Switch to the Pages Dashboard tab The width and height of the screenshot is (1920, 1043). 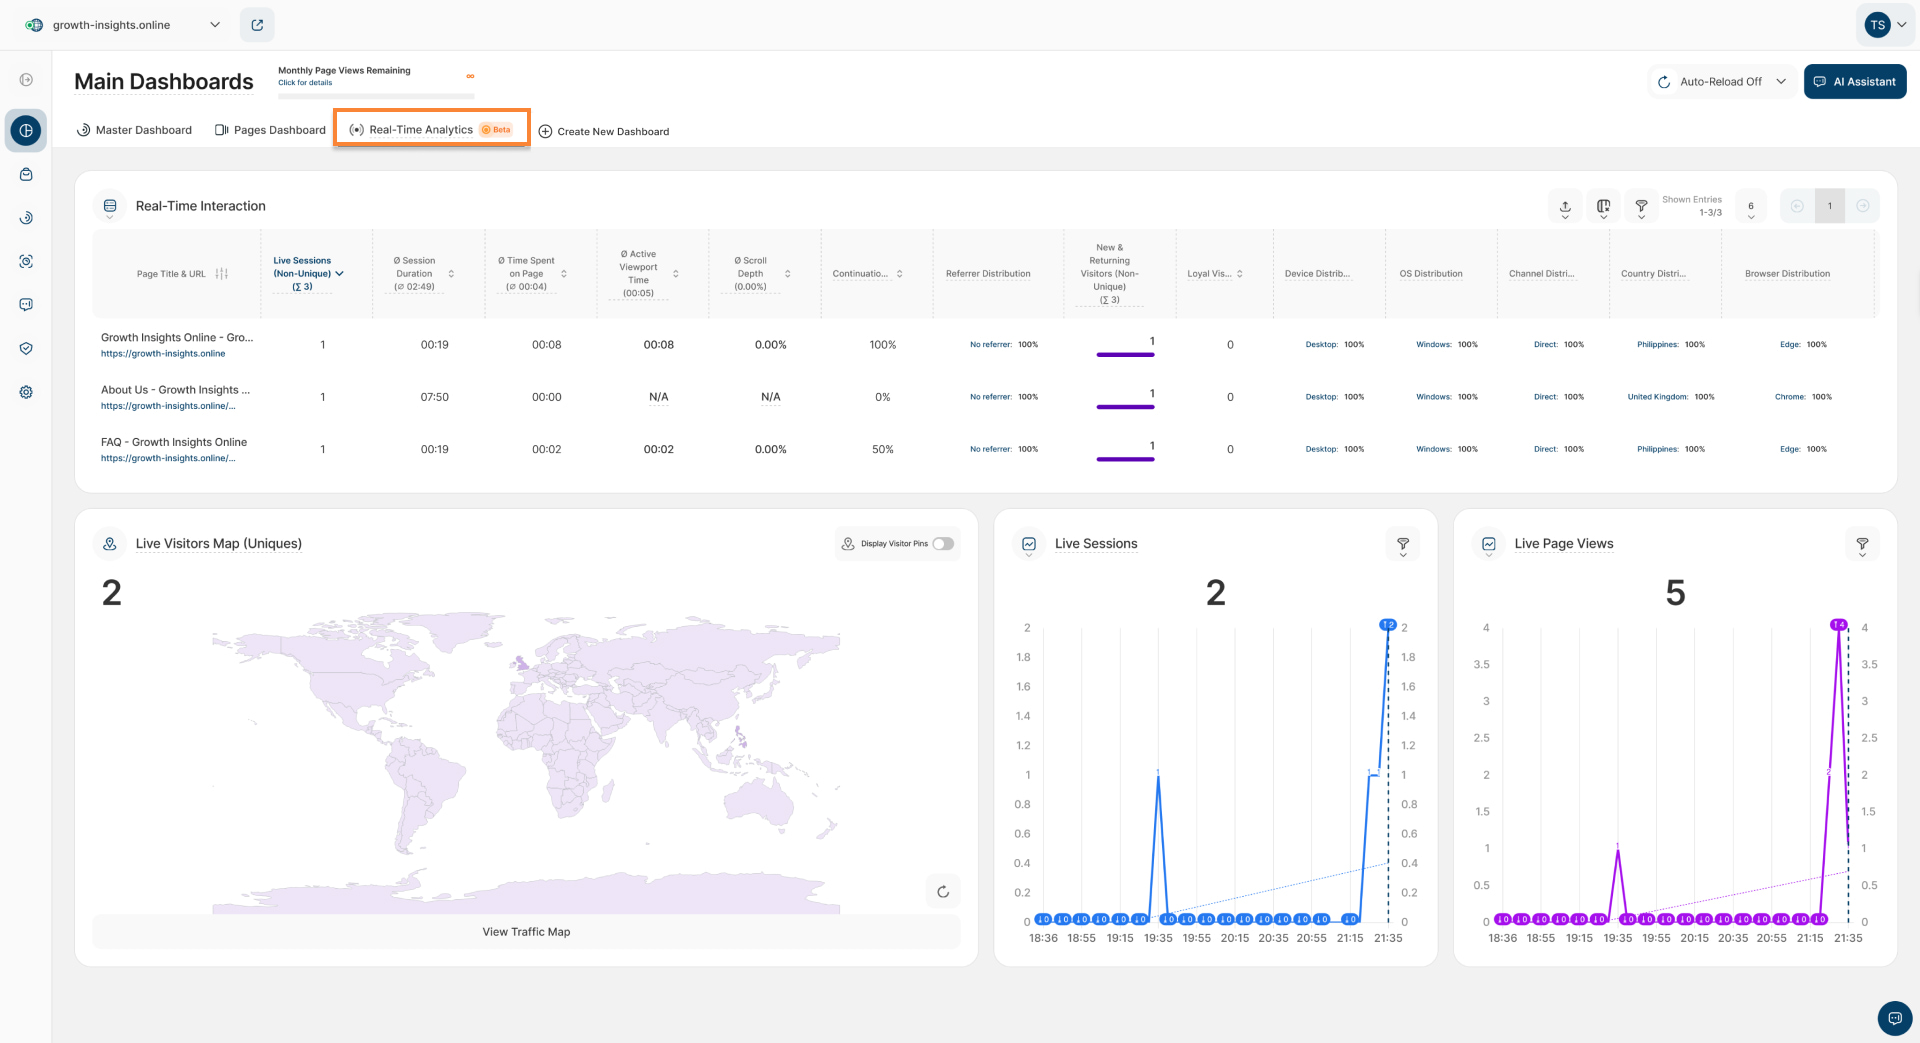point(270,130)
